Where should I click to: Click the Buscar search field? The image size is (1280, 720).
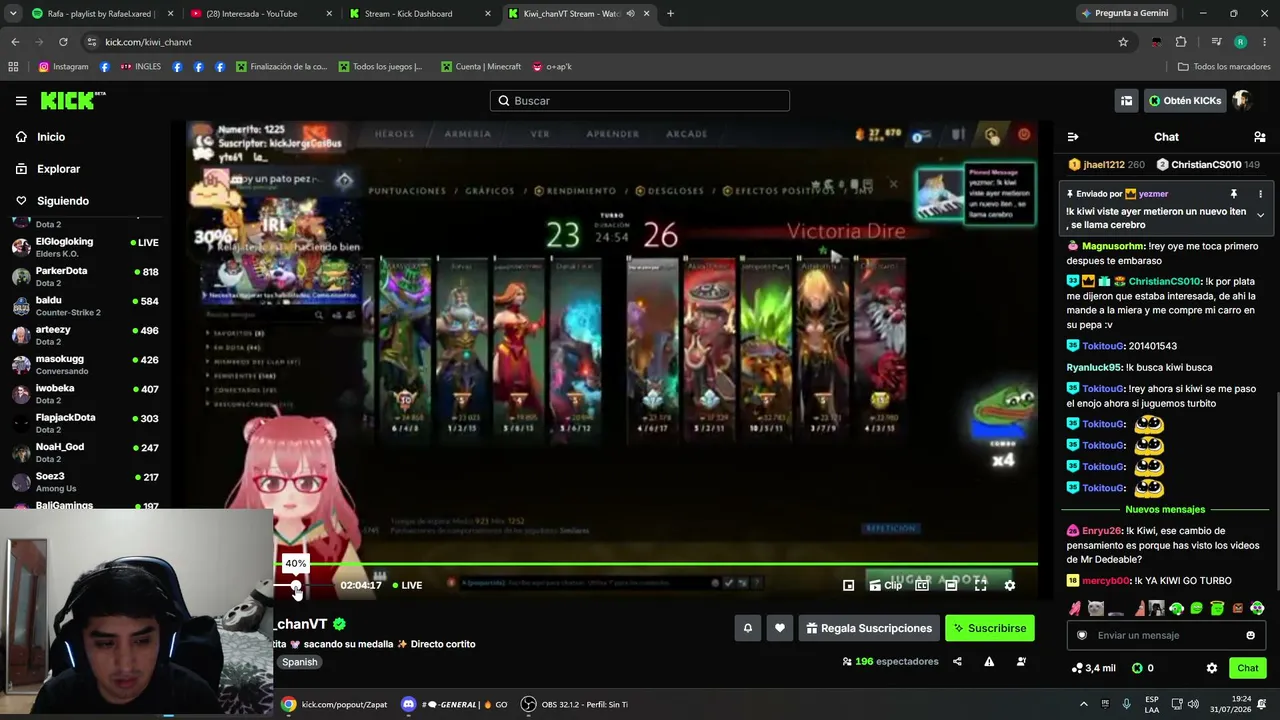(640, 101)
